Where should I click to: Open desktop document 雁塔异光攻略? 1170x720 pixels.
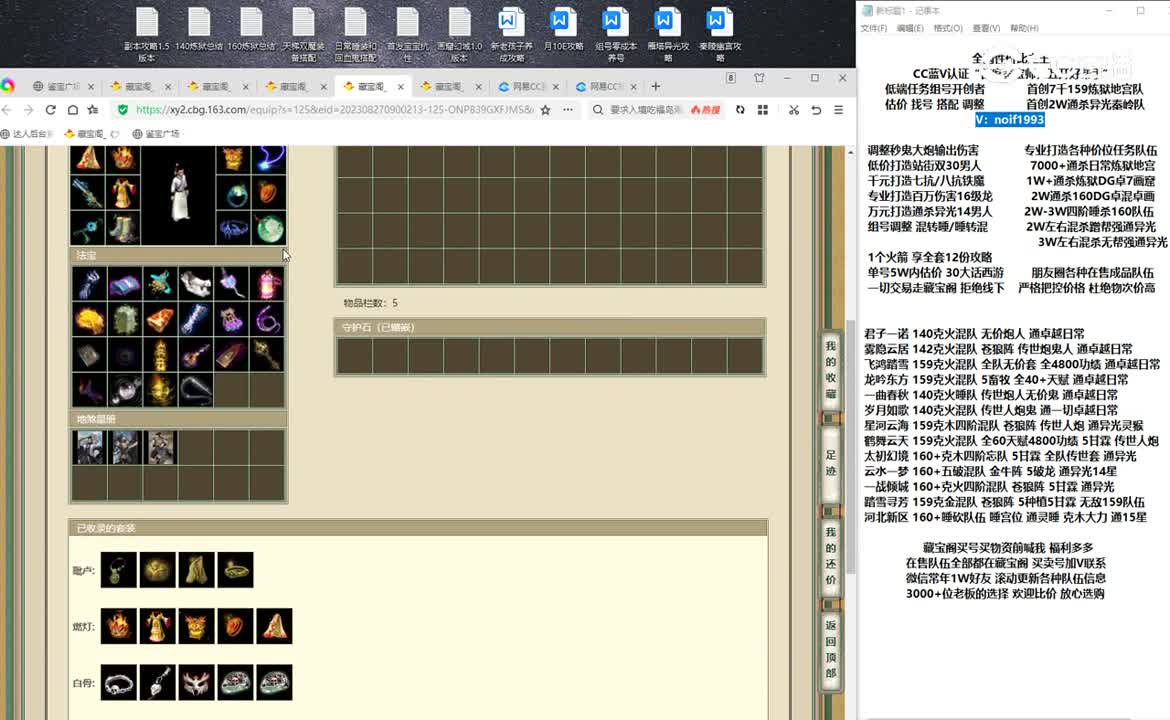[668, 34]
